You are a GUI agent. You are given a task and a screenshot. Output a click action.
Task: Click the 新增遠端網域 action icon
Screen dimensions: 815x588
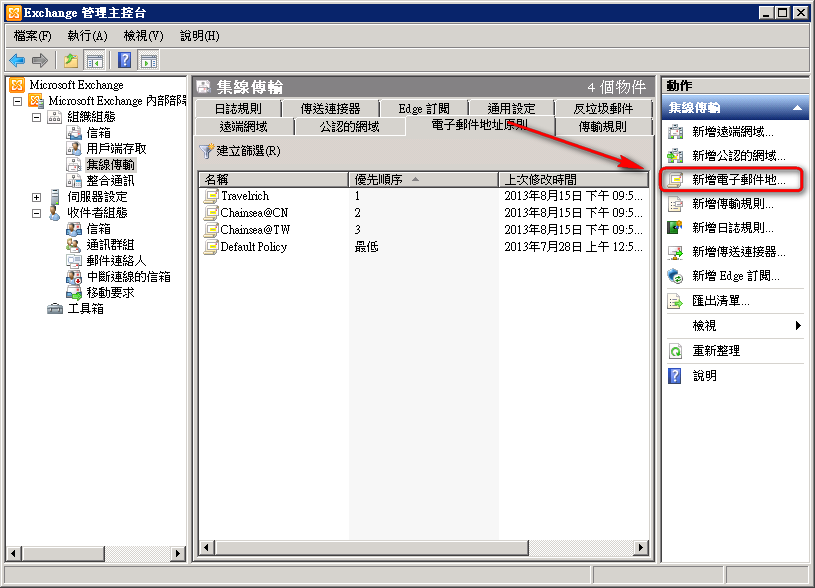coord(675,132)
